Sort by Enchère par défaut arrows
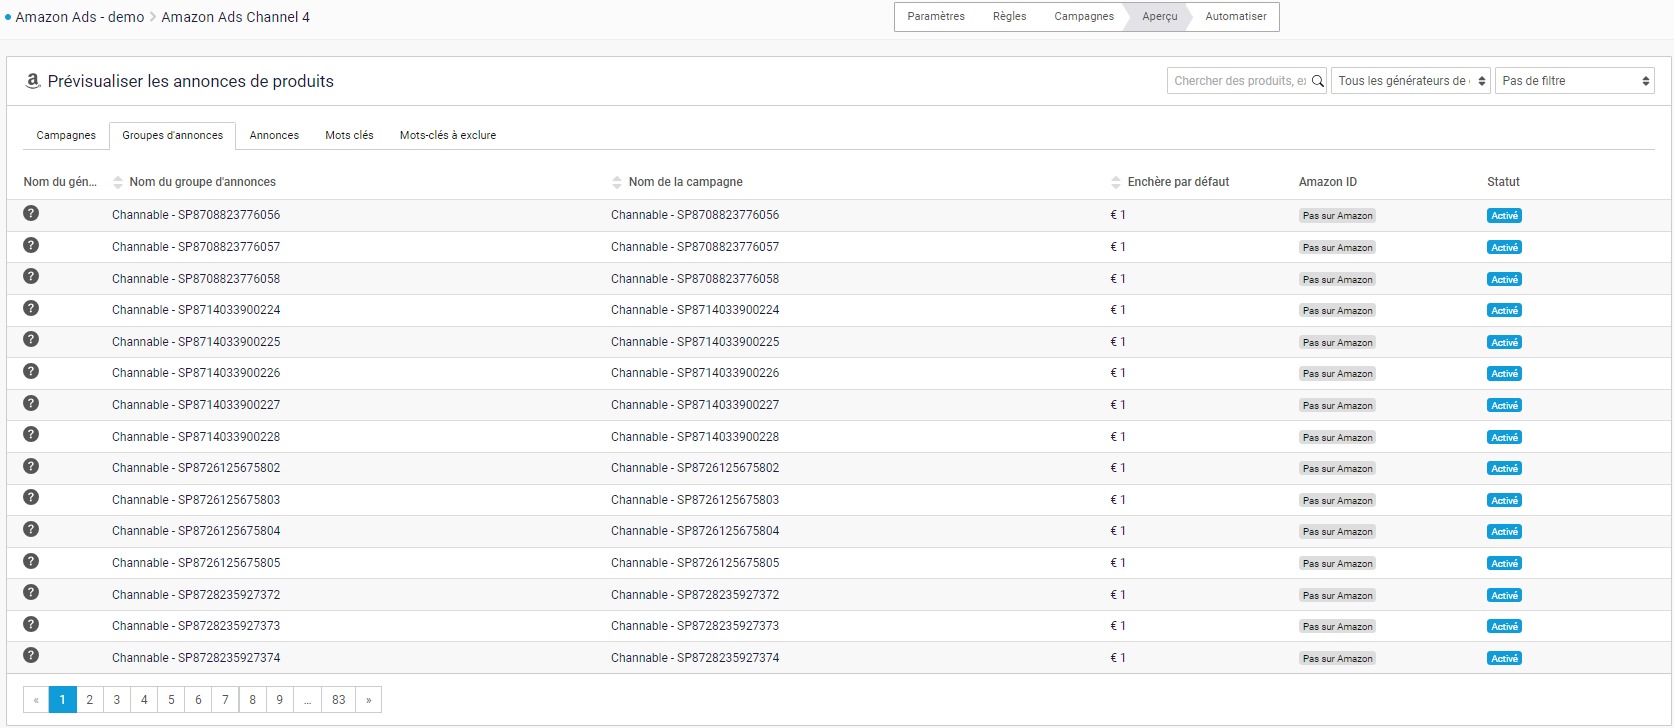This screenshot has width=1674, height=728. [x=1116, y=182]
